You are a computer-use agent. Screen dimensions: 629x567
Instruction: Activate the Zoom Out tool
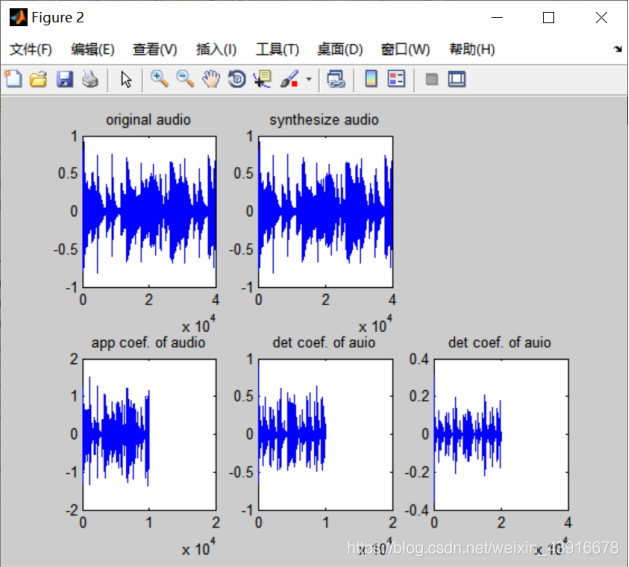tap(185, 79)
